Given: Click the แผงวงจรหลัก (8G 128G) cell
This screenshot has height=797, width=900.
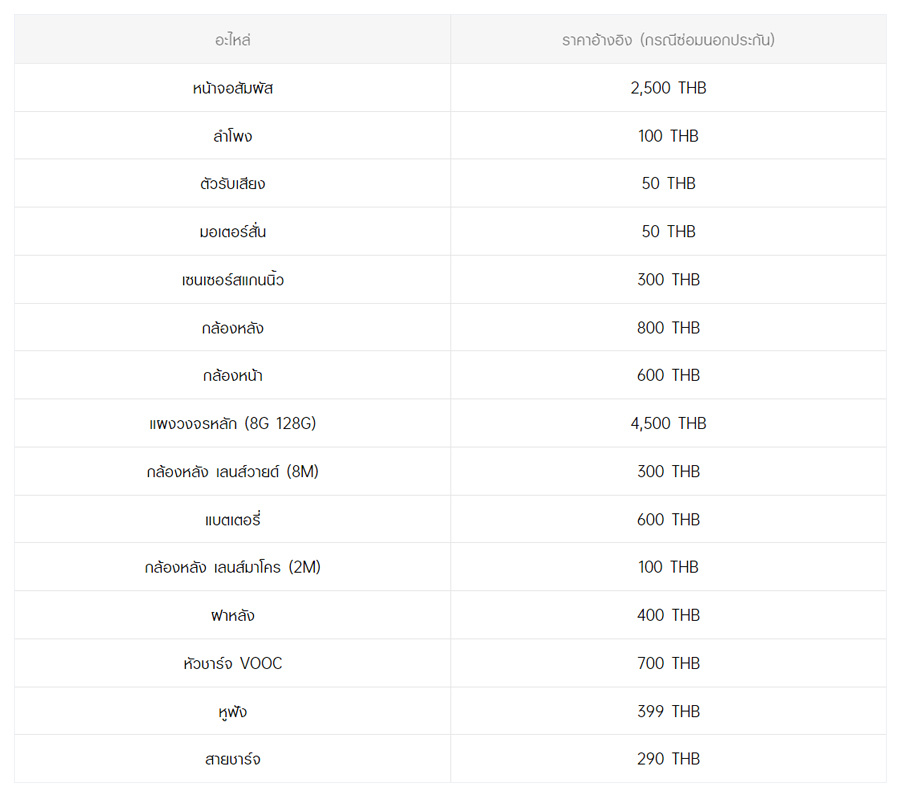Looking at the screenshot, I should pyautogui.click(x=232, y=424).
